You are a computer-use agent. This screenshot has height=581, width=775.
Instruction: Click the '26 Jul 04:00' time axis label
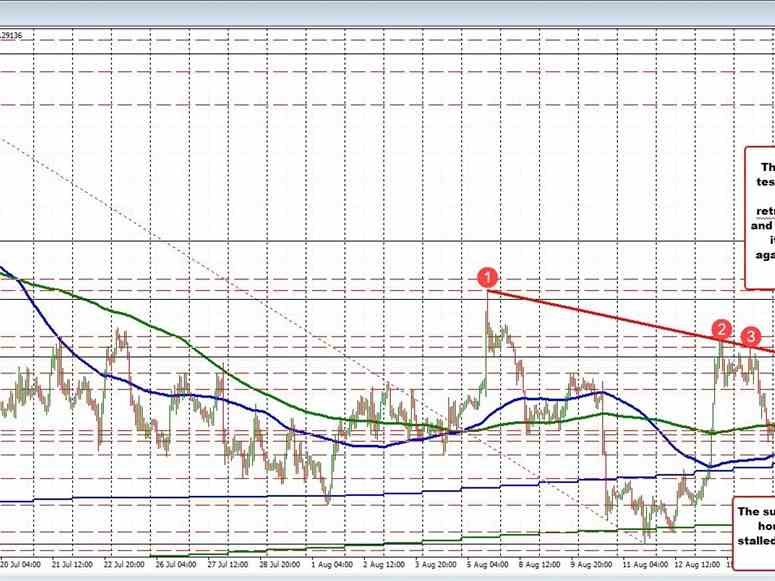[176, 564]
